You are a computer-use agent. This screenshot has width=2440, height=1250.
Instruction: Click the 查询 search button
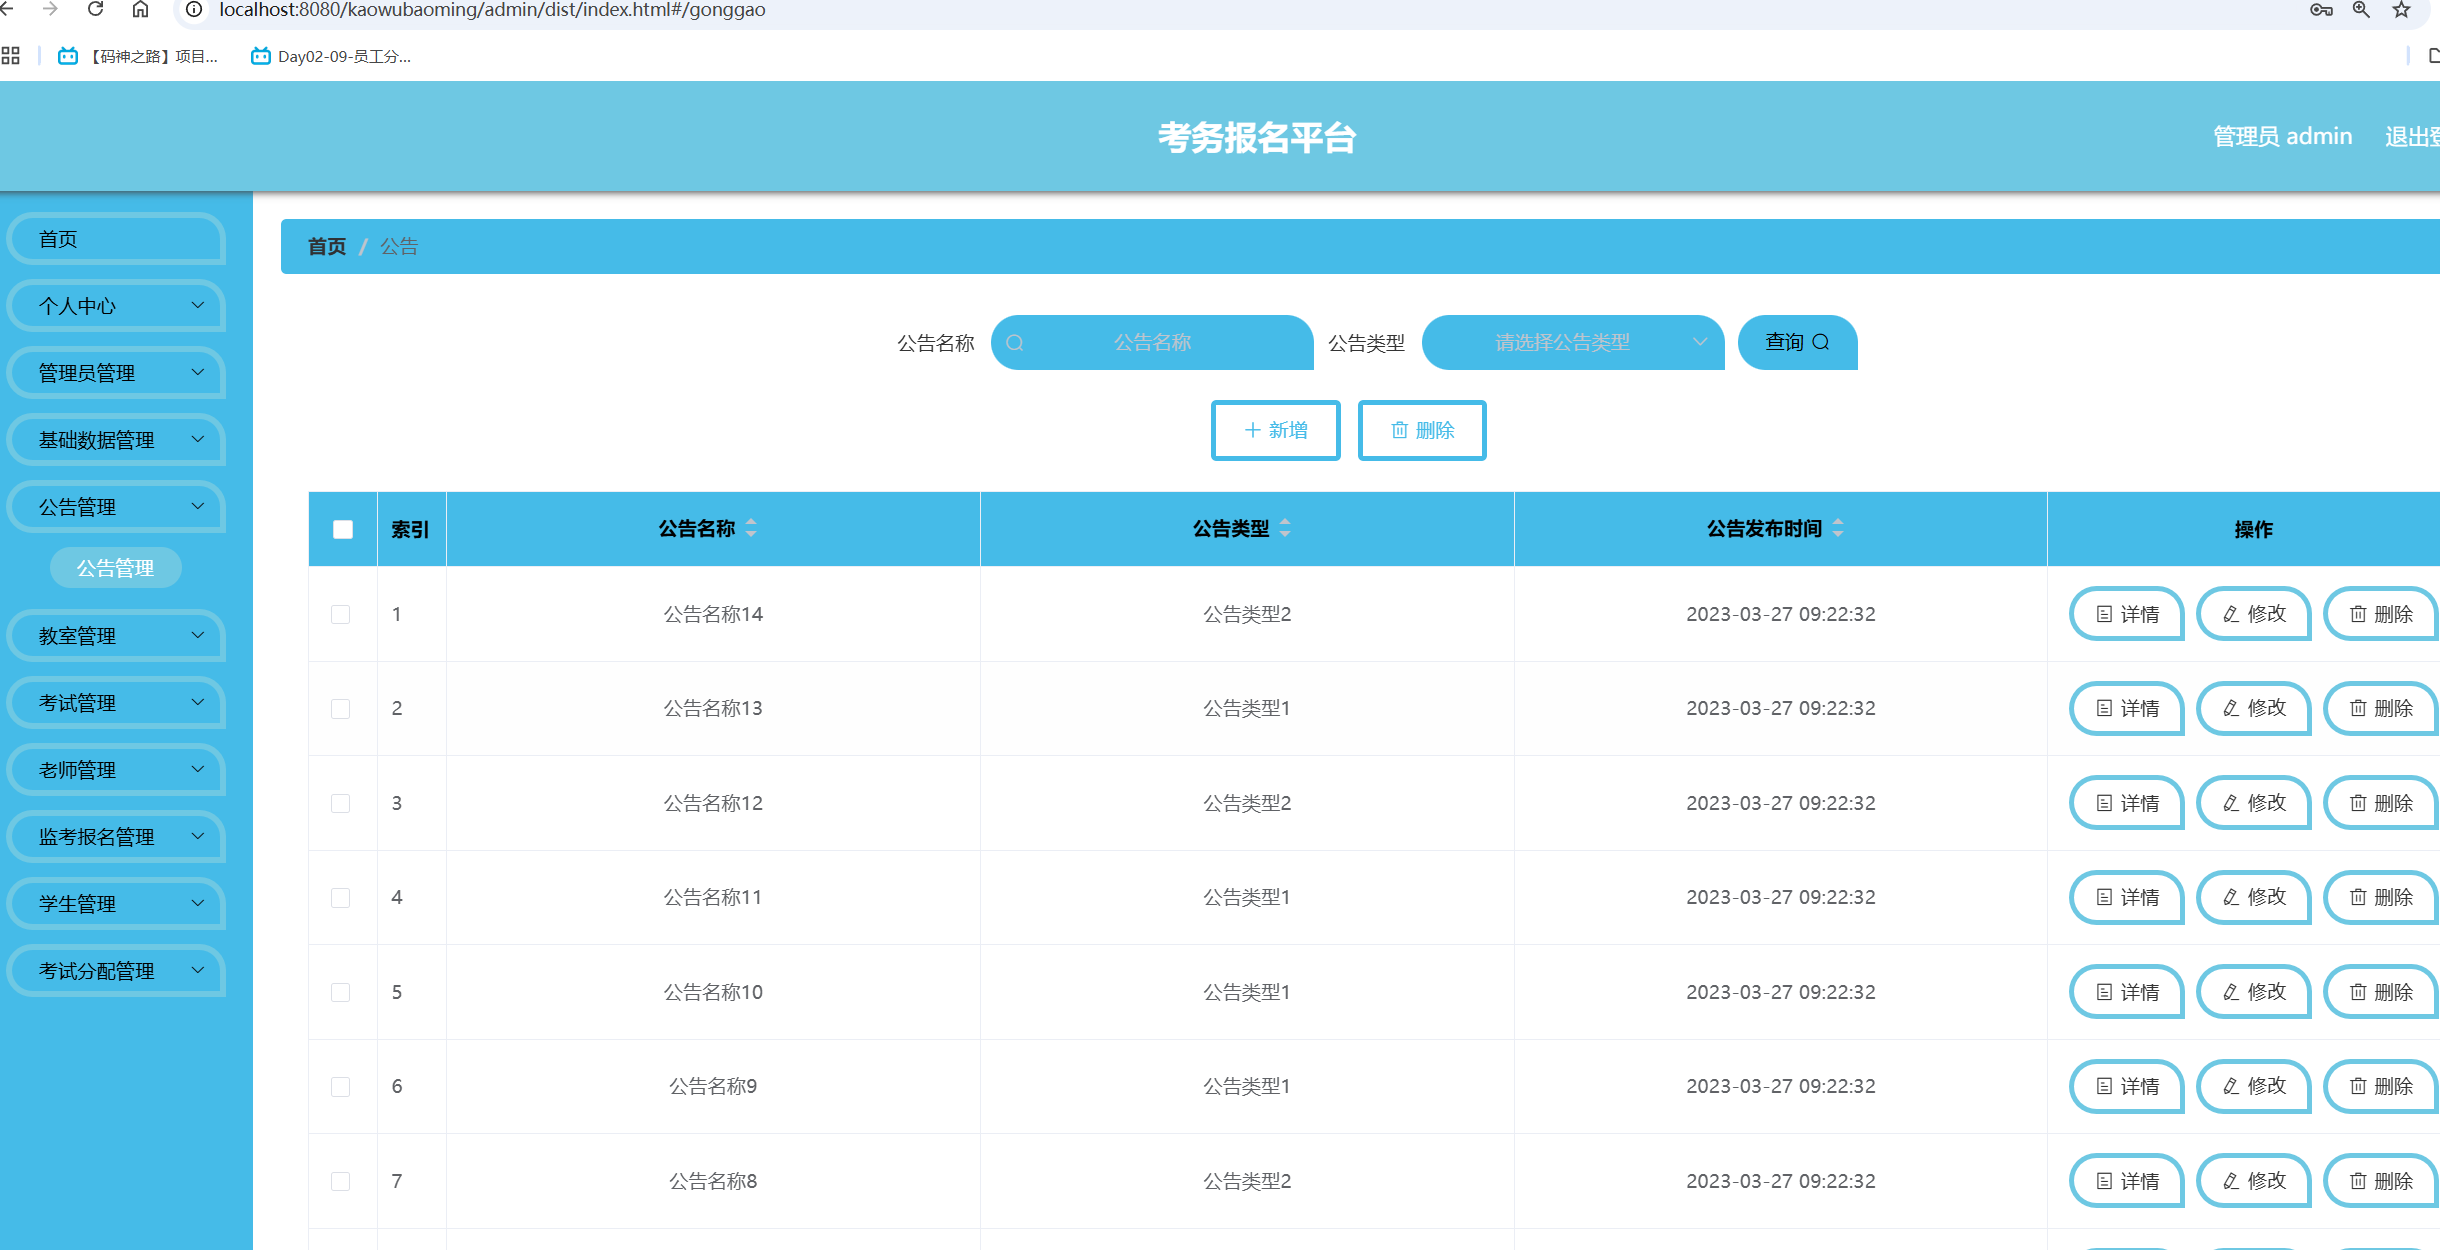point(1797,343)
